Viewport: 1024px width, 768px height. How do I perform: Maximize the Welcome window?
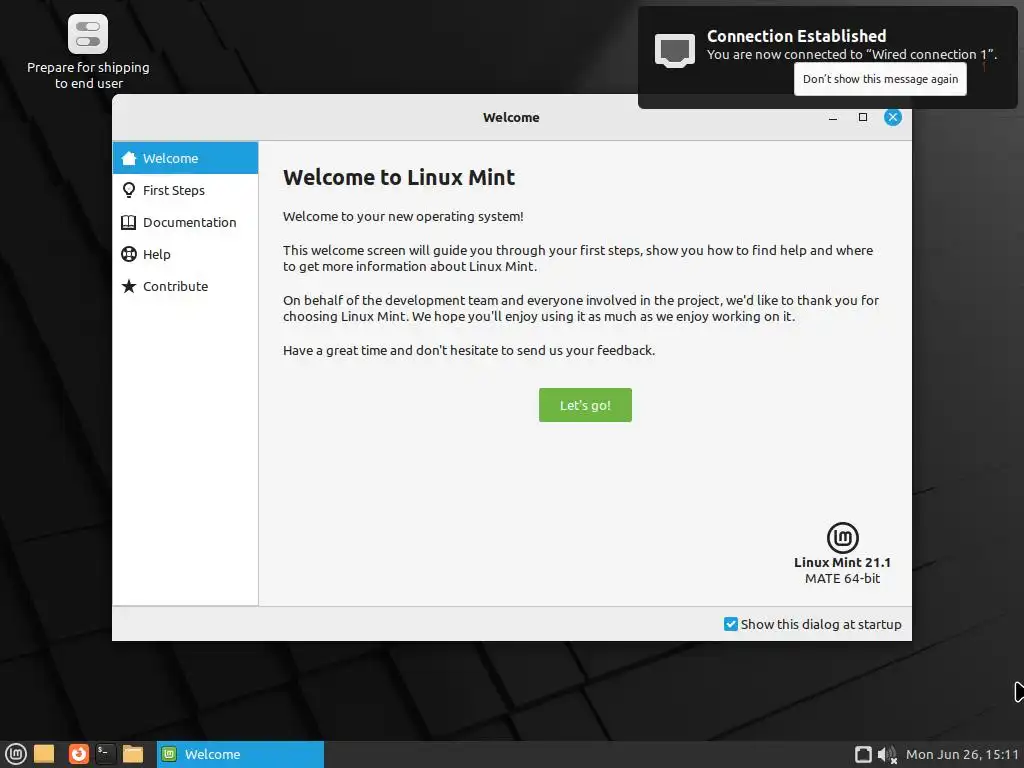pos(863,118)
